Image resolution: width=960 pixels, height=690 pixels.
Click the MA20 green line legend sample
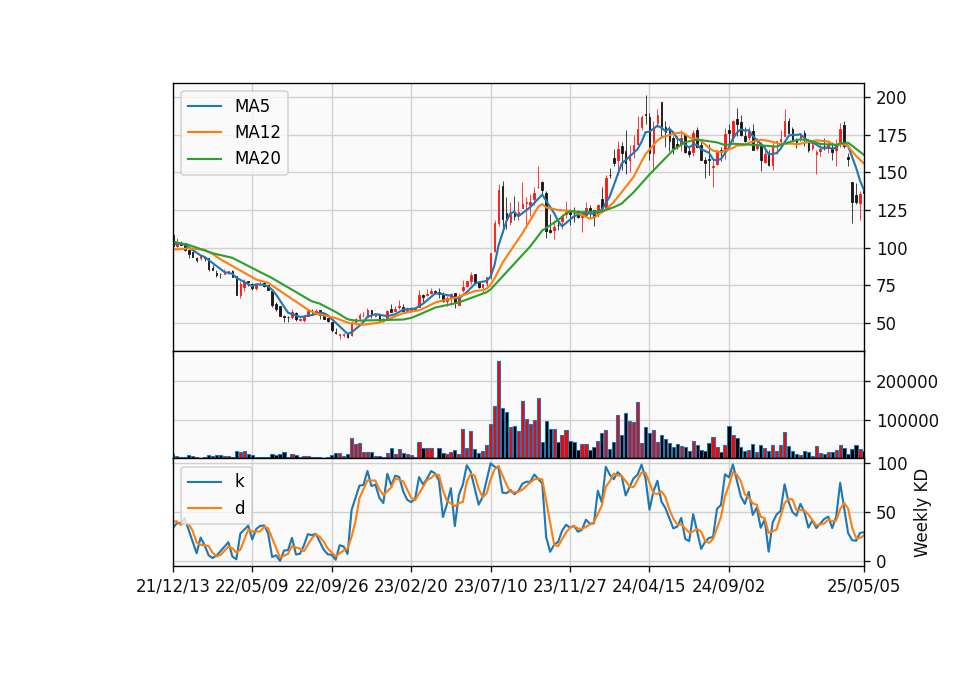[204, 159]
